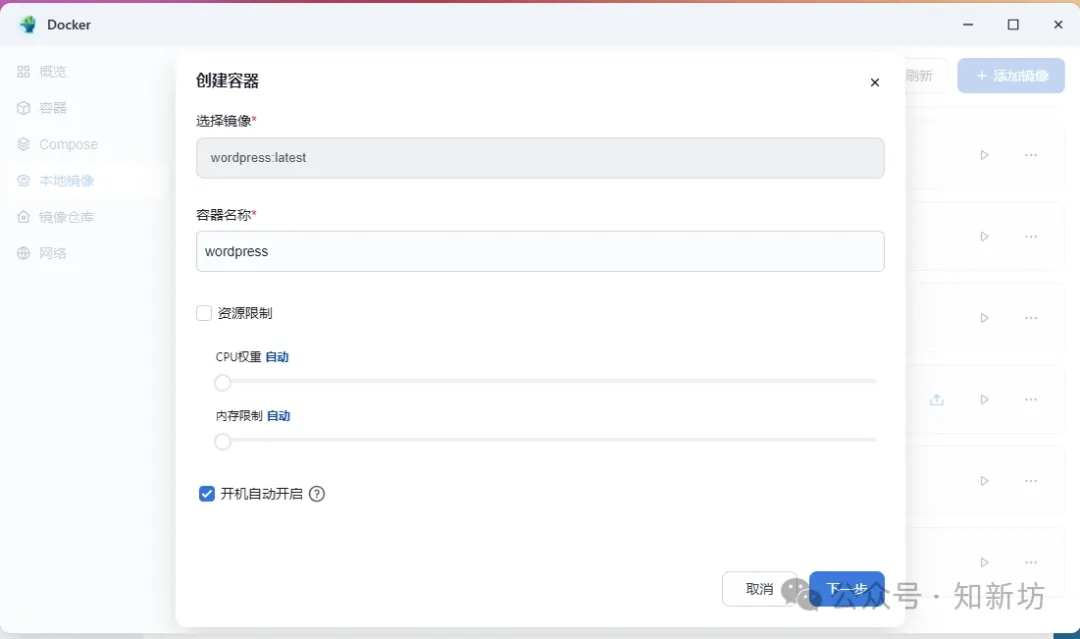1080x639 pixels.
Task: Enable the 资源限制 checkbox
Action: coord(204,313)
